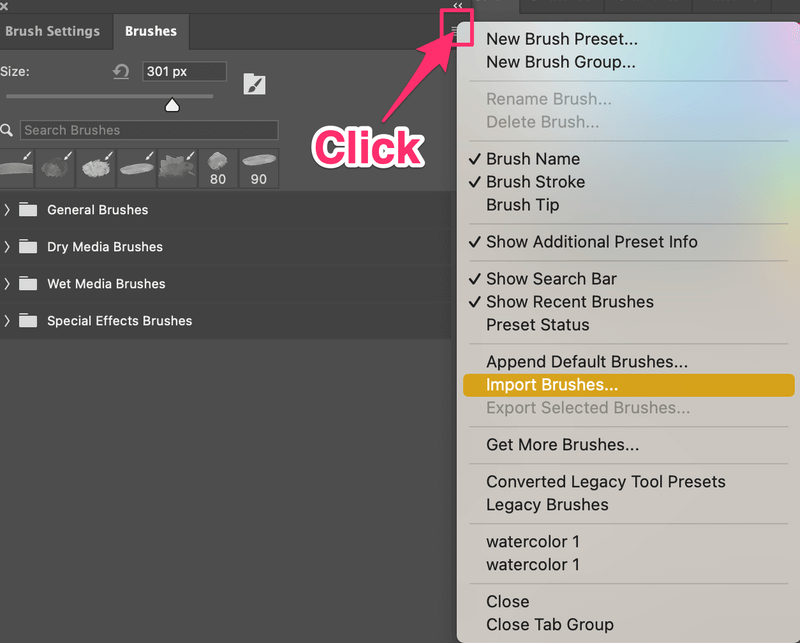Click the reset brush size icon
The image size is (800, 643).
(121, 72)
